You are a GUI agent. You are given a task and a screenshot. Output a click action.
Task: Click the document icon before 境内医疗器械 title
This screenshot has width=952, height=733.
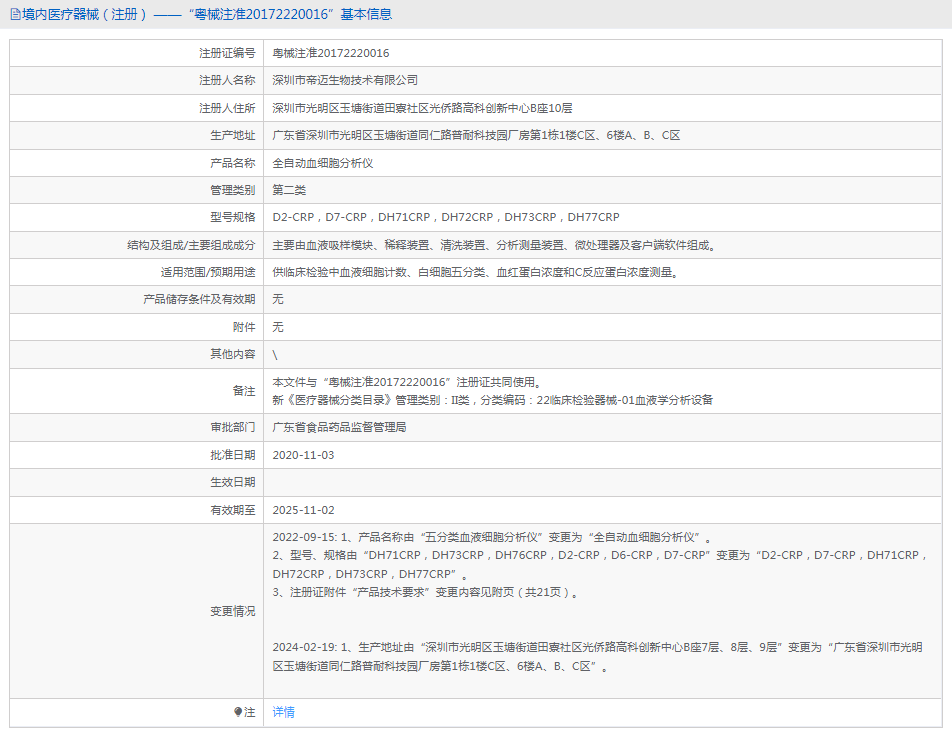[15, 14]
